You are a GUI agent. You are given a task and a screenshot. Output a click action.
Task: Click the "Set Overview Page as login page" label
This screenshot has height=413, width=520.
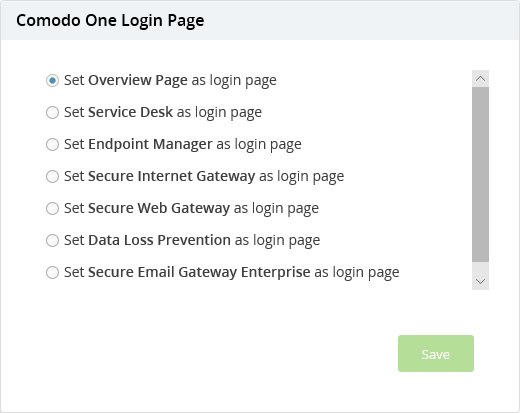170,80
